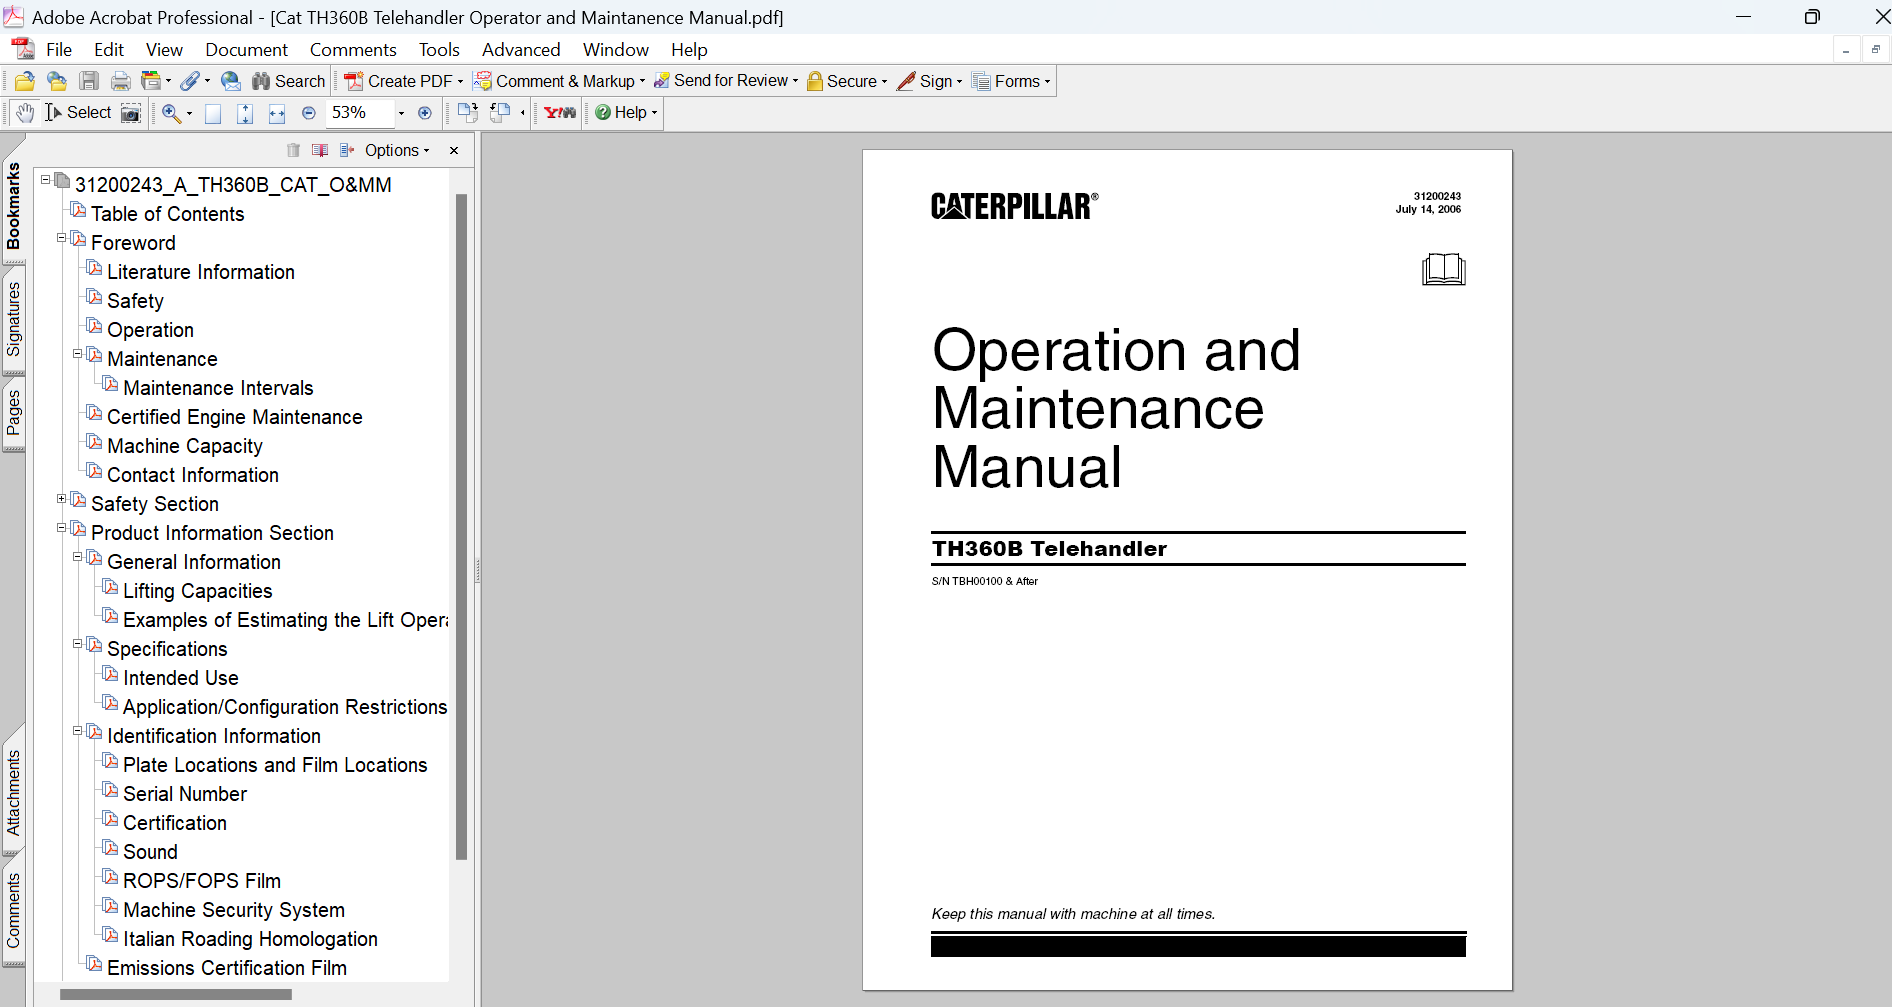Click the Open file folder icon
Viewport: 1892px width, 1007px height.
[x=25, y=81]
